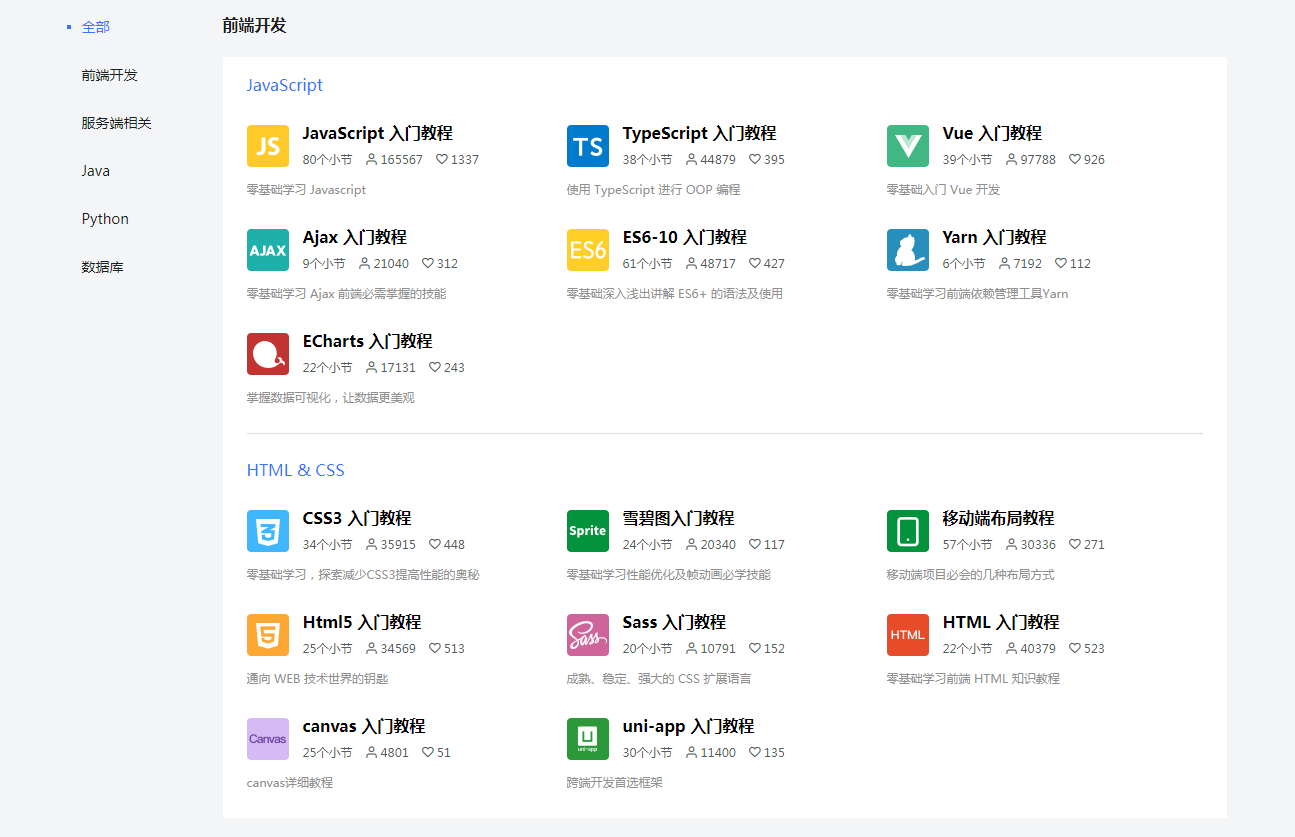Select 全部 in the left sidebar
This screenshot has width=1295, height=837.
96,27
